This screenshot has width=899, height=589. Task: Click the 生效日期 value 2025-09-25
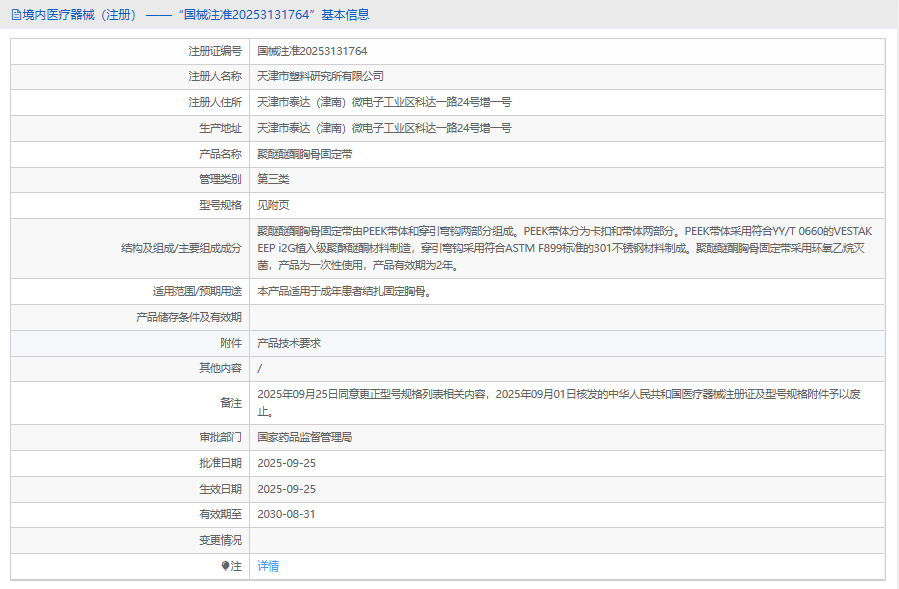[x=286, y=489]
